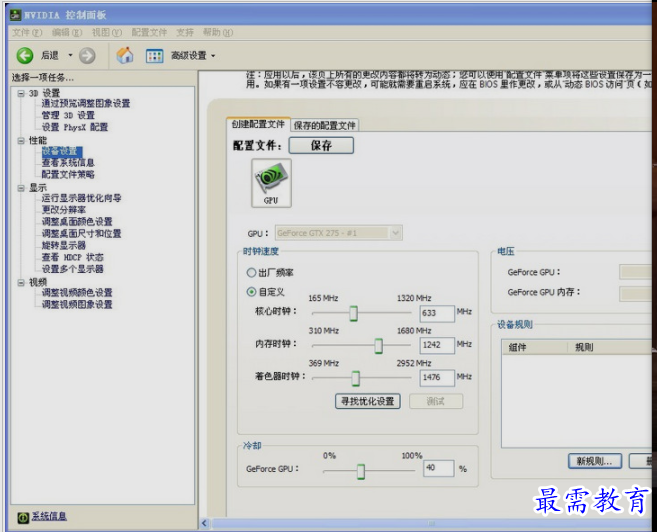Click the NVIDIA title bar logo icon
The width and height of the screenshot is (657, 532).
click(x=16, y=15)
